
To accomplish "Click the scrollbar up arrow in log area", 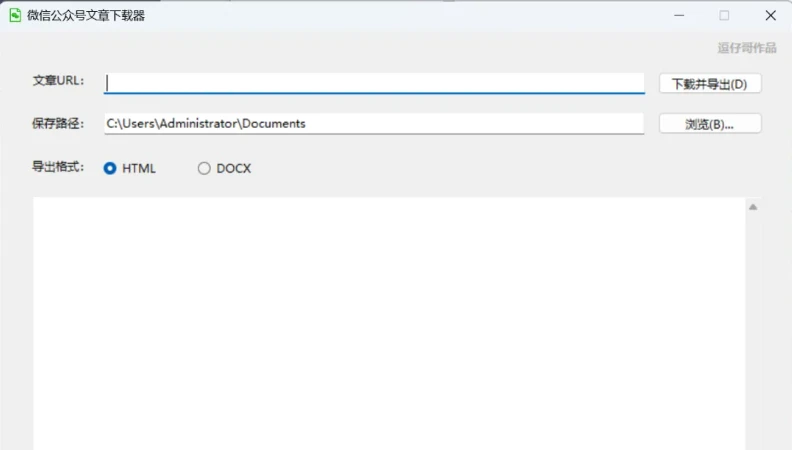I will tap(753, 207).
